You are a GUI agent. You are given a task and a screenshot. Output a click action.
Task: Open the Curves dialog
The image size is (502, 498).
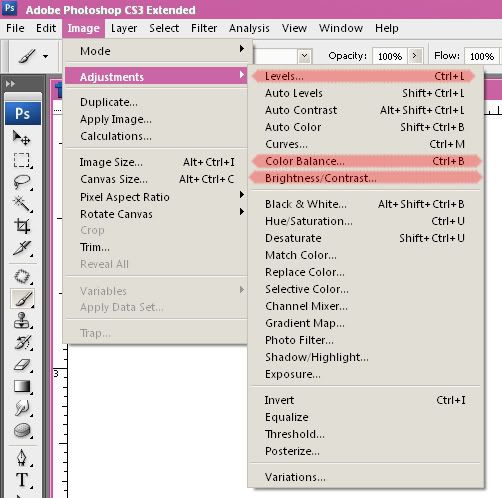click(x=365, y=144)
